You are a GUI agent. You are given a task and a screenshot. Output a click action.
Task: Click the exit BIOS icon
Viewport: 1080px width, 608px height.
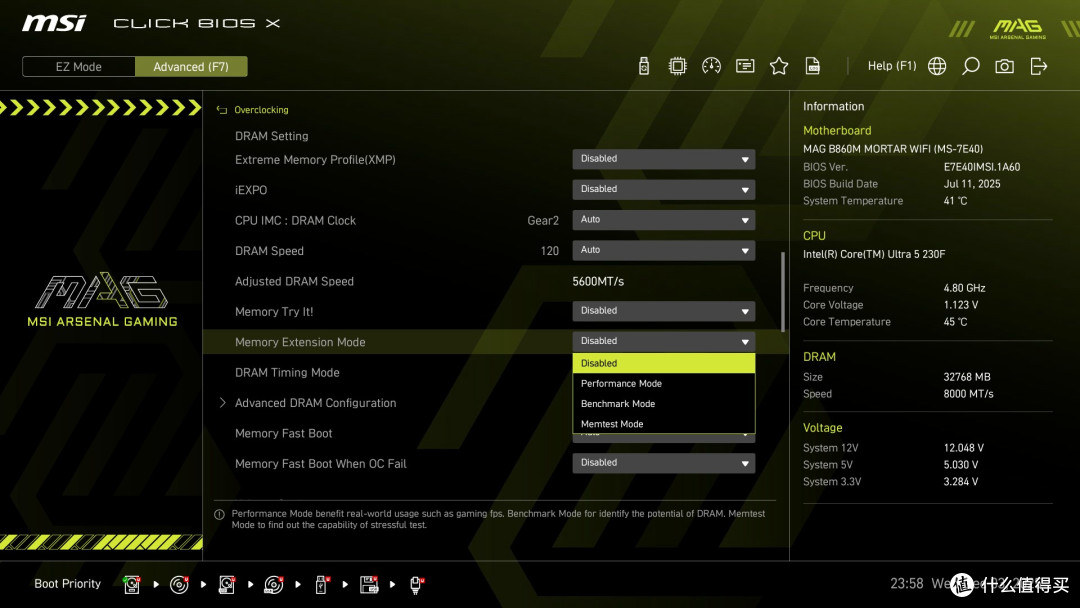tap(1039, 66)
